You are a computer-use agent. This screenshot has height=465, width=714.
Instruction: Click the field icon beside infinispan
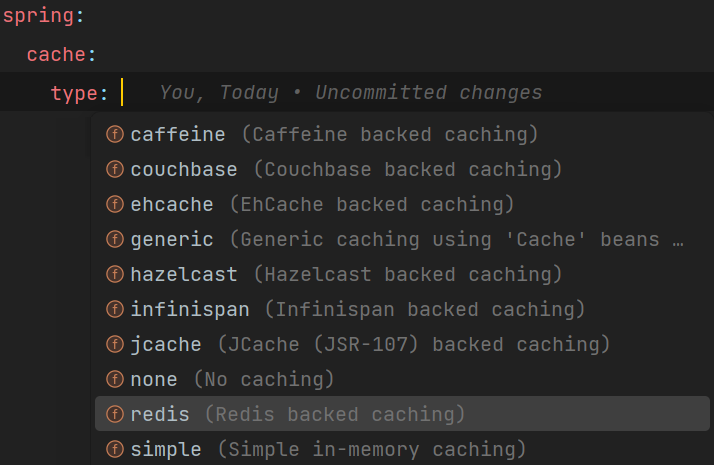[x=115, y=310]
